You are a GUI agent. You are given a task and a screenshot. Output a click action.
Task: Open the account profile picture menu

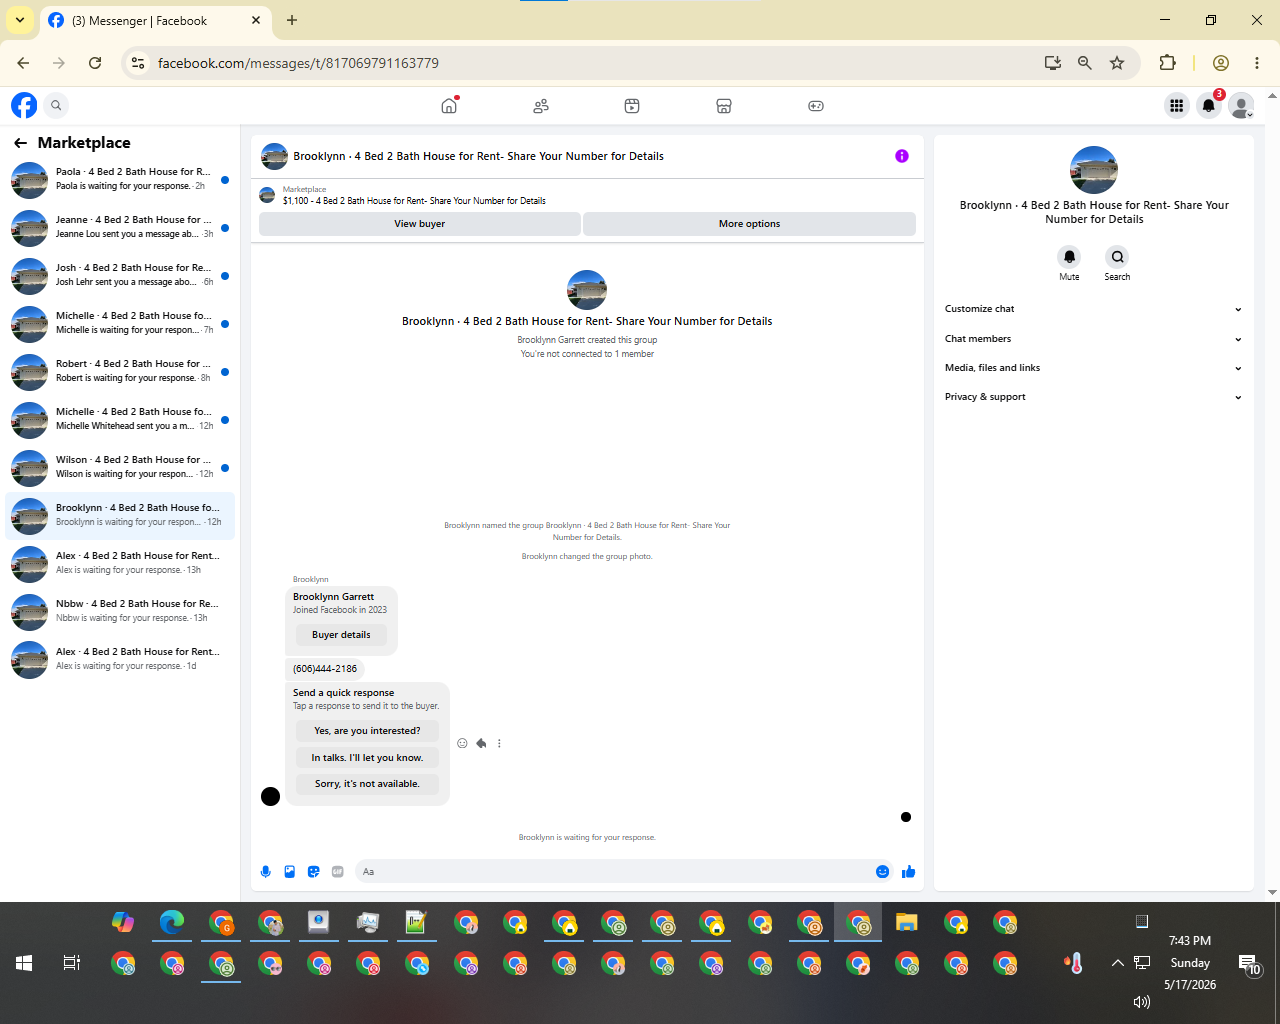pyautogui.click(x=1241, y=105)
